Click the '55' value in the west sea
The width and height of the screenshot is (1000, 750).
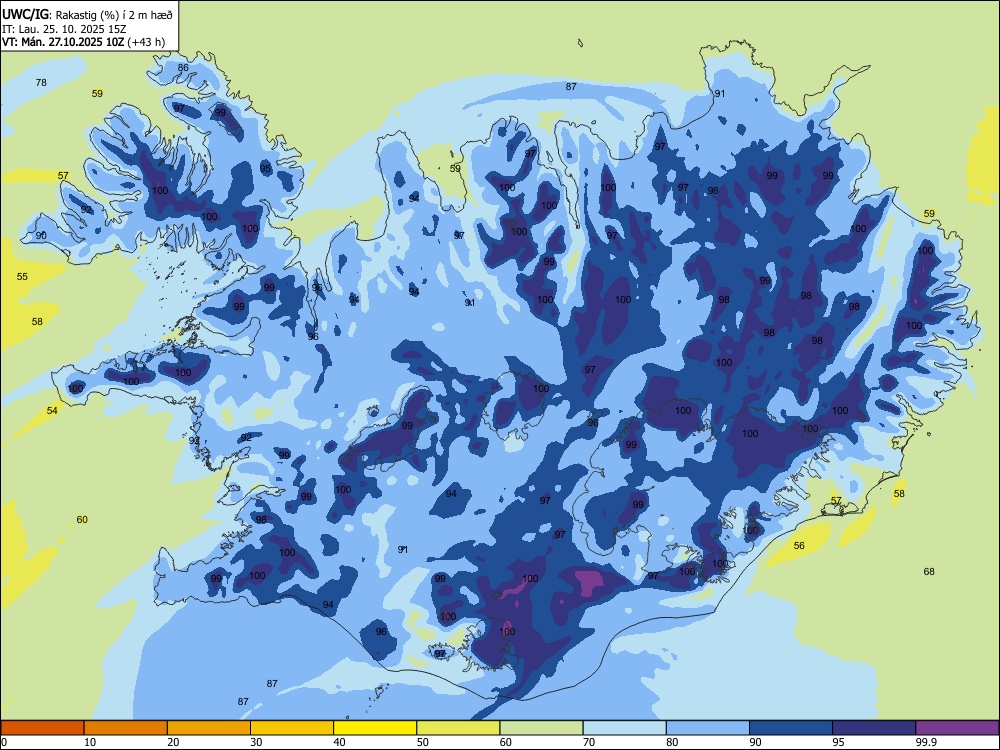click(x=22, y=277)
